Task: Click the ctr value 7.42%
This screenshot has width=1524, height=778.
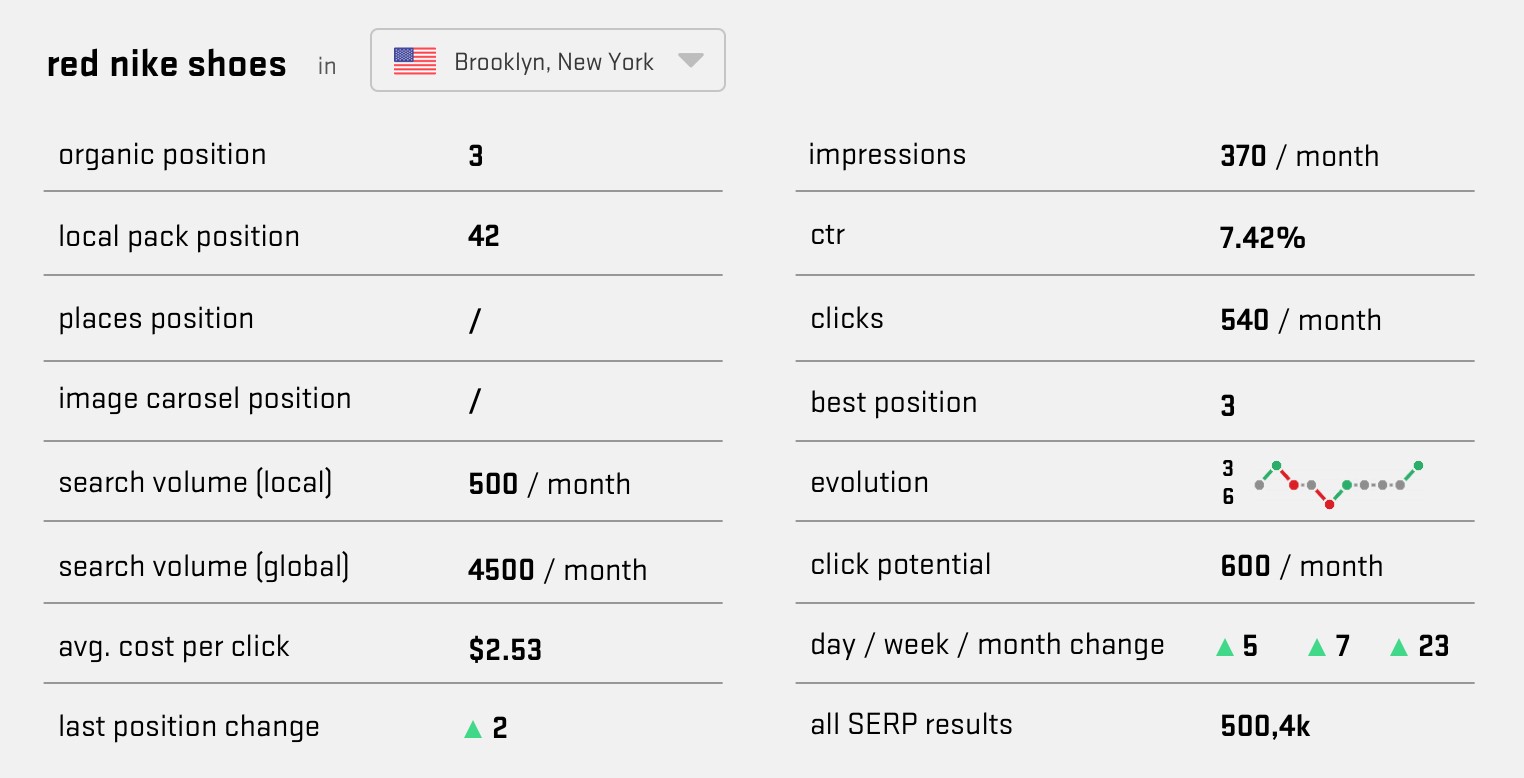Action: tap(1262, 238)
